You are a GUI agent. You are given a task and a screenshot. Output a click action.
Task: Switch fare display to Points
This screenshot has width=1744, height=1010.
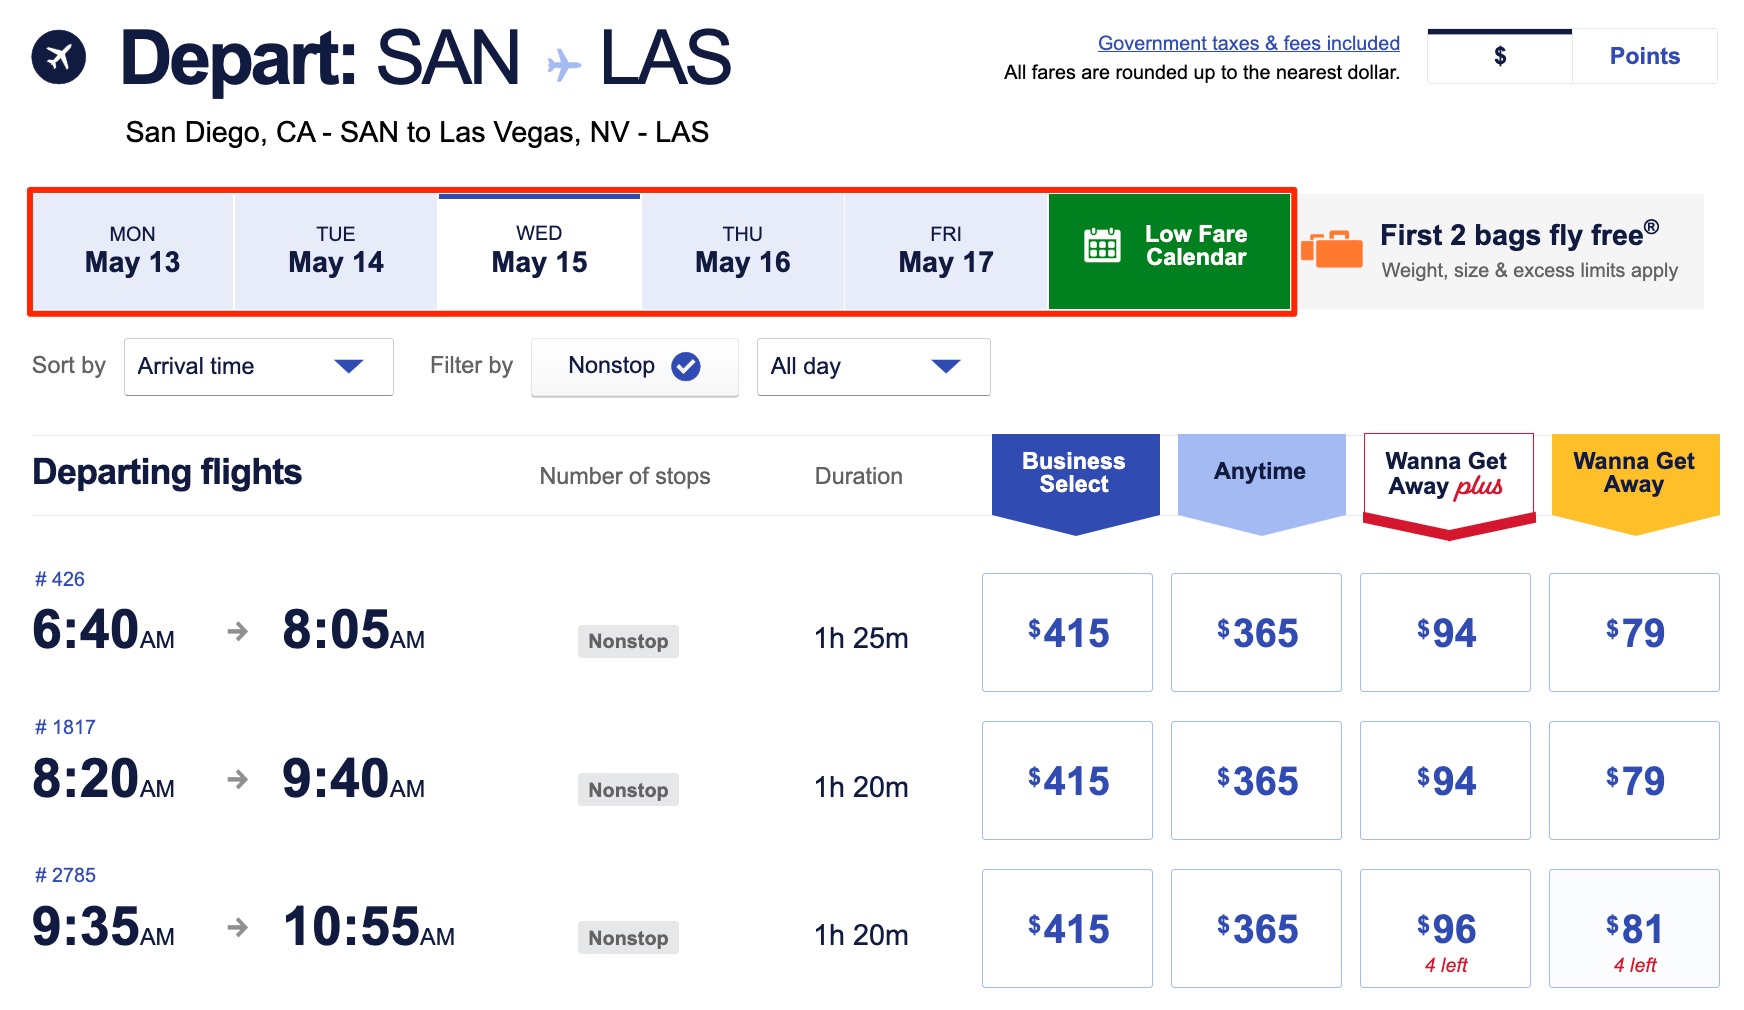pos(1643,56)
